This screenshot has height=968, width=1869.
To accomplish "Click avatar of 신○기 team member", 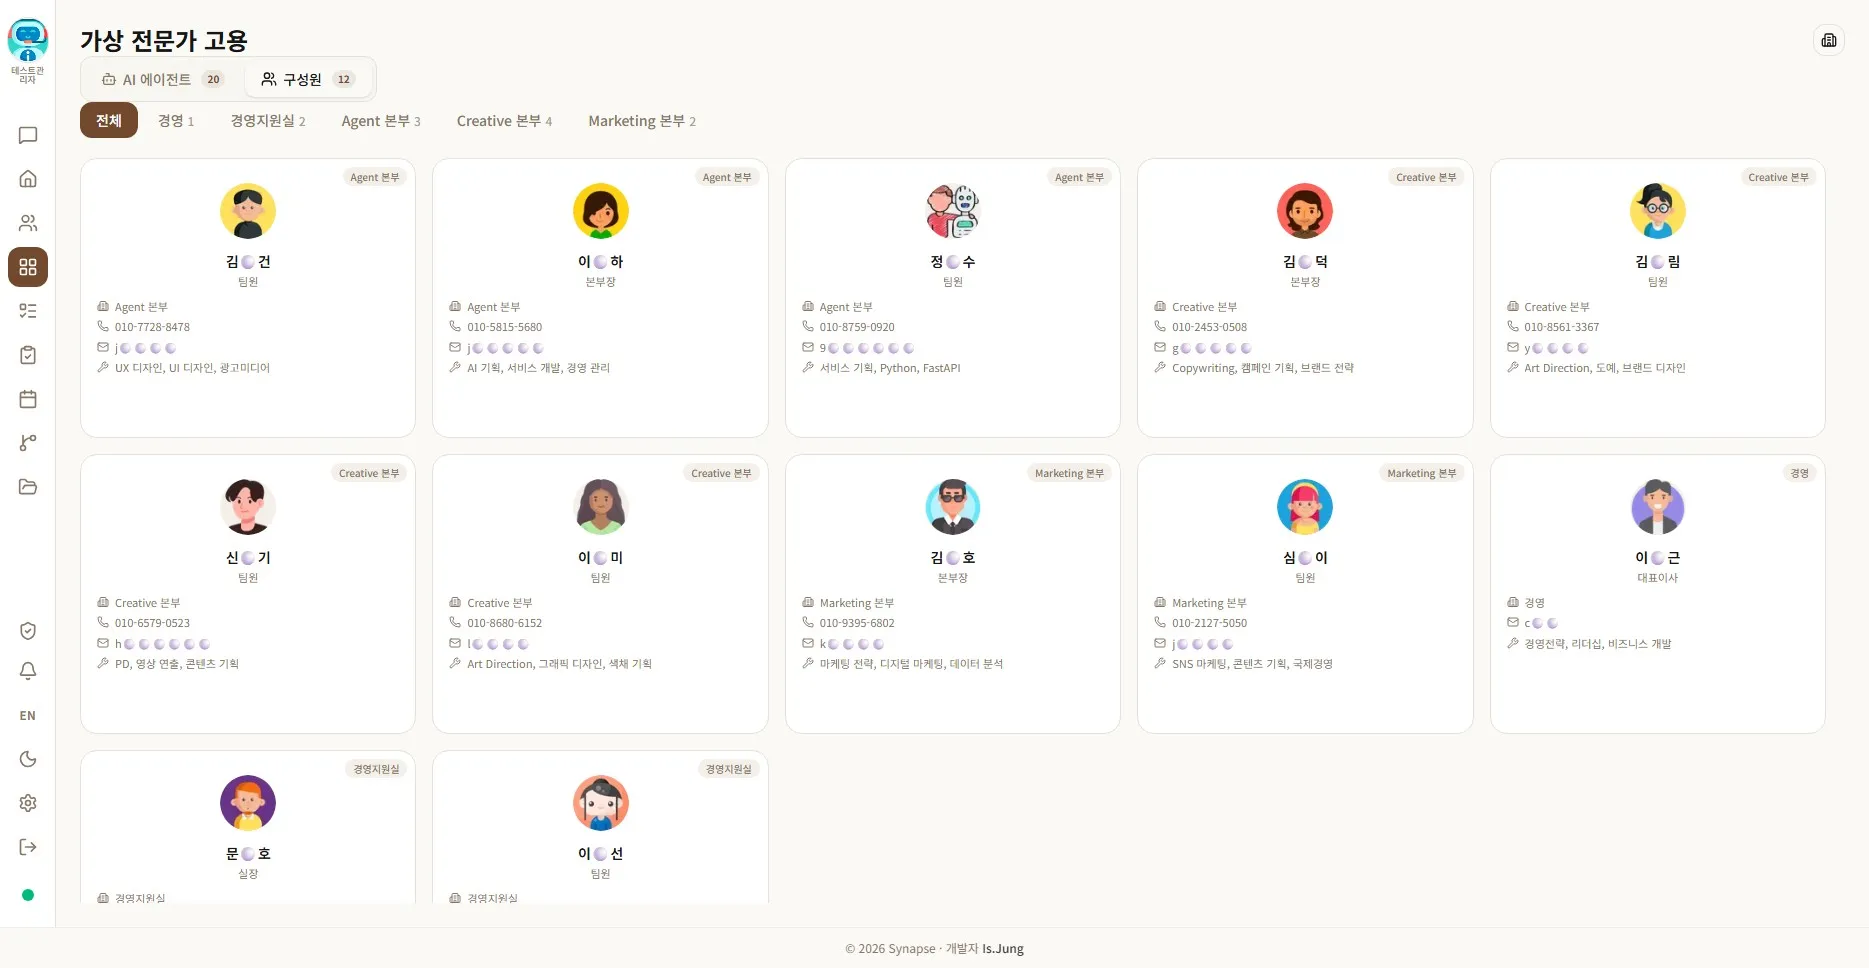I will (248, 507).
